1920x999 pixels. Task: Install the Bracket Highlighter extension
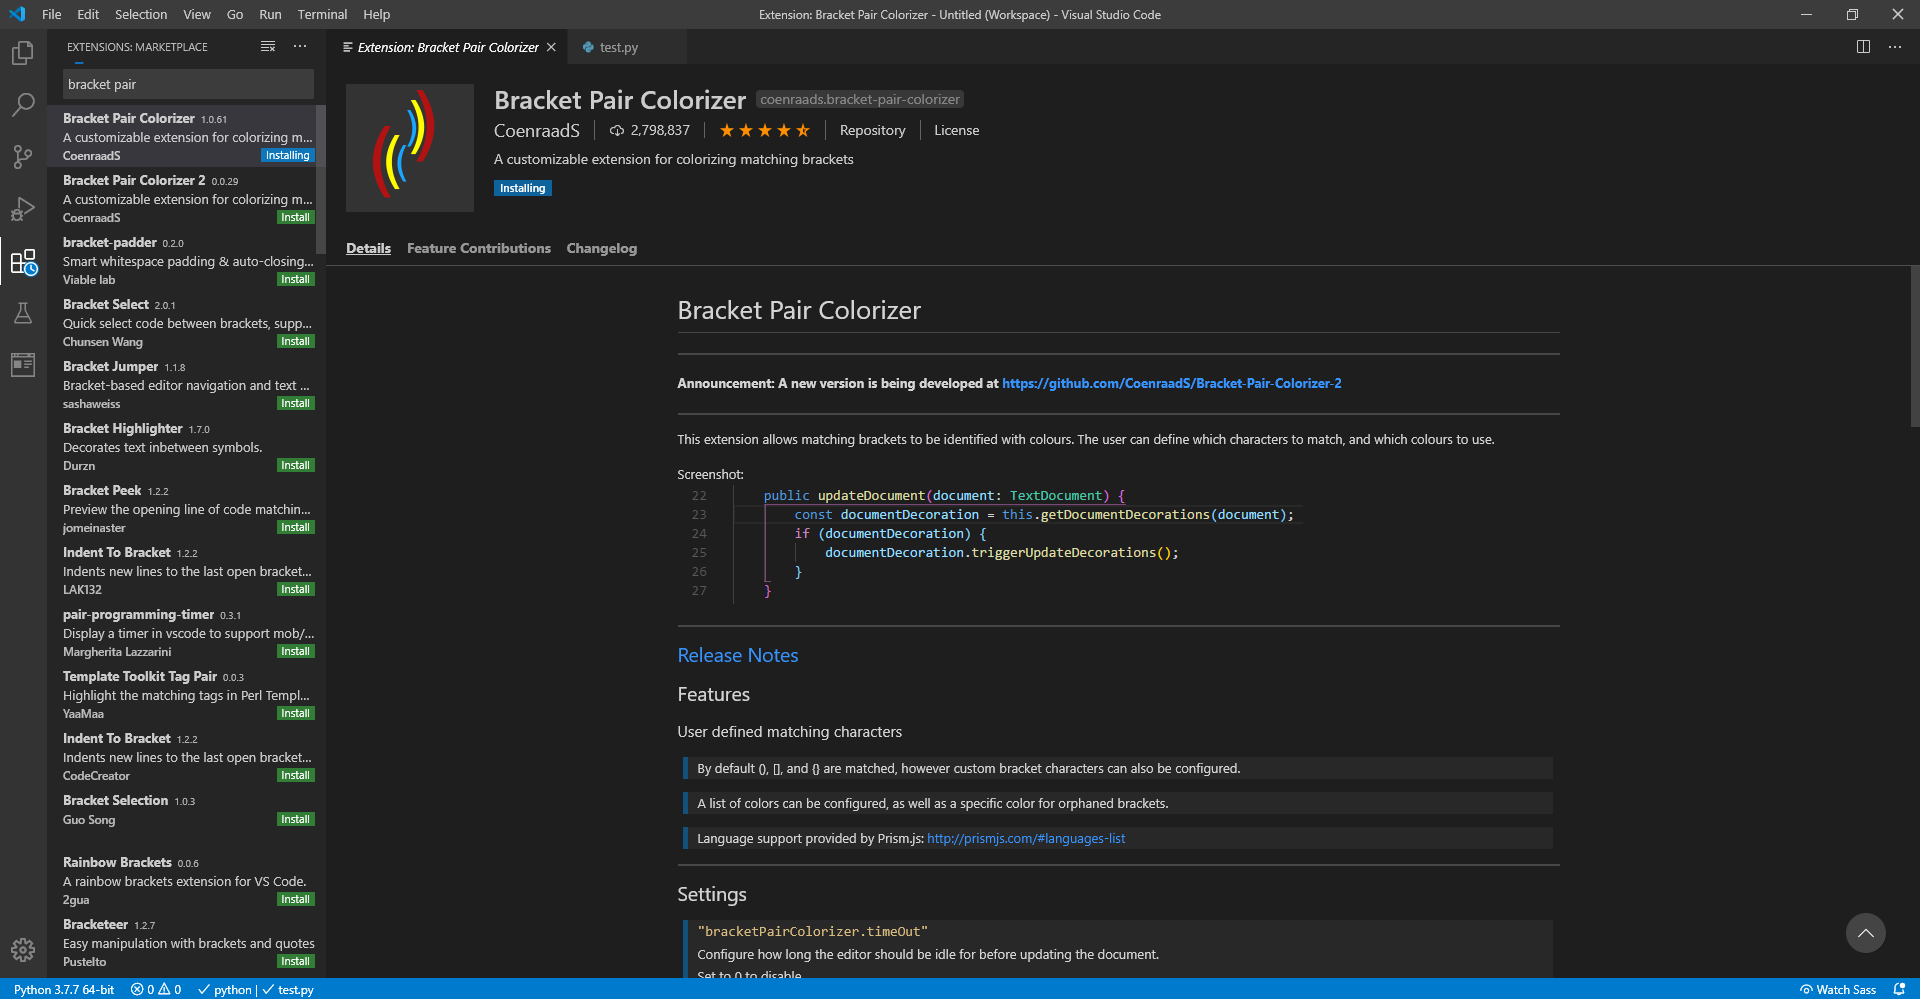295,465
